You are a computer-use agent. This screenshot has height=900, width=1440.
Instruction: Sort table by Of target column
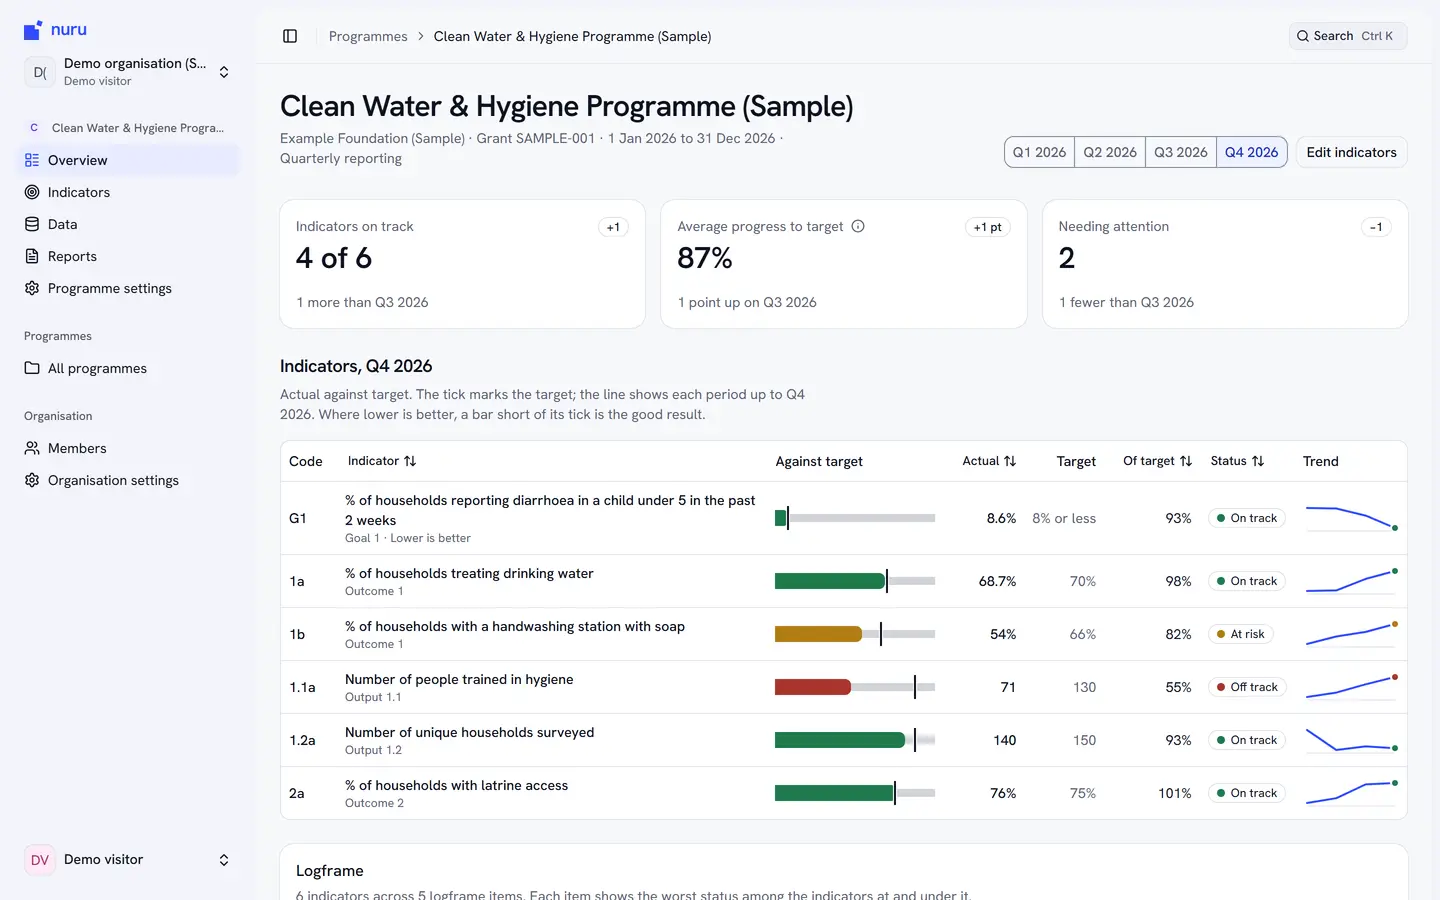[x=1157, y=461]
